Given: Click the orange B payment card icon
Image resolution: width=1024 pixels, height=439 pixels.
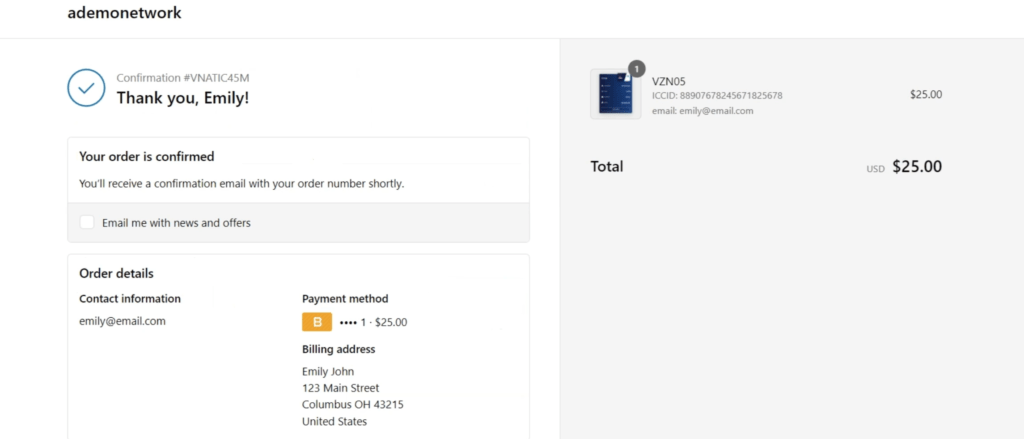Looking at the screenshot, I should click(317, 322).
